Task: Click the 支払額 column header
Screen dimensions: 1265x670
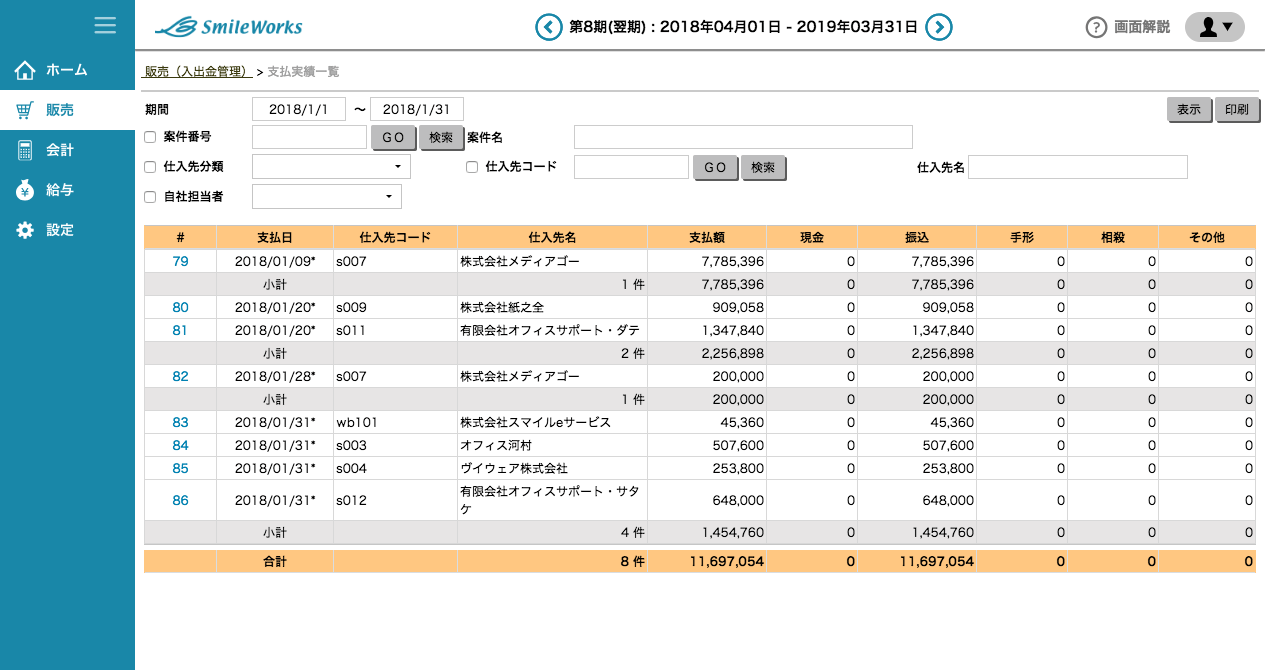Action: tap(707, 237)
